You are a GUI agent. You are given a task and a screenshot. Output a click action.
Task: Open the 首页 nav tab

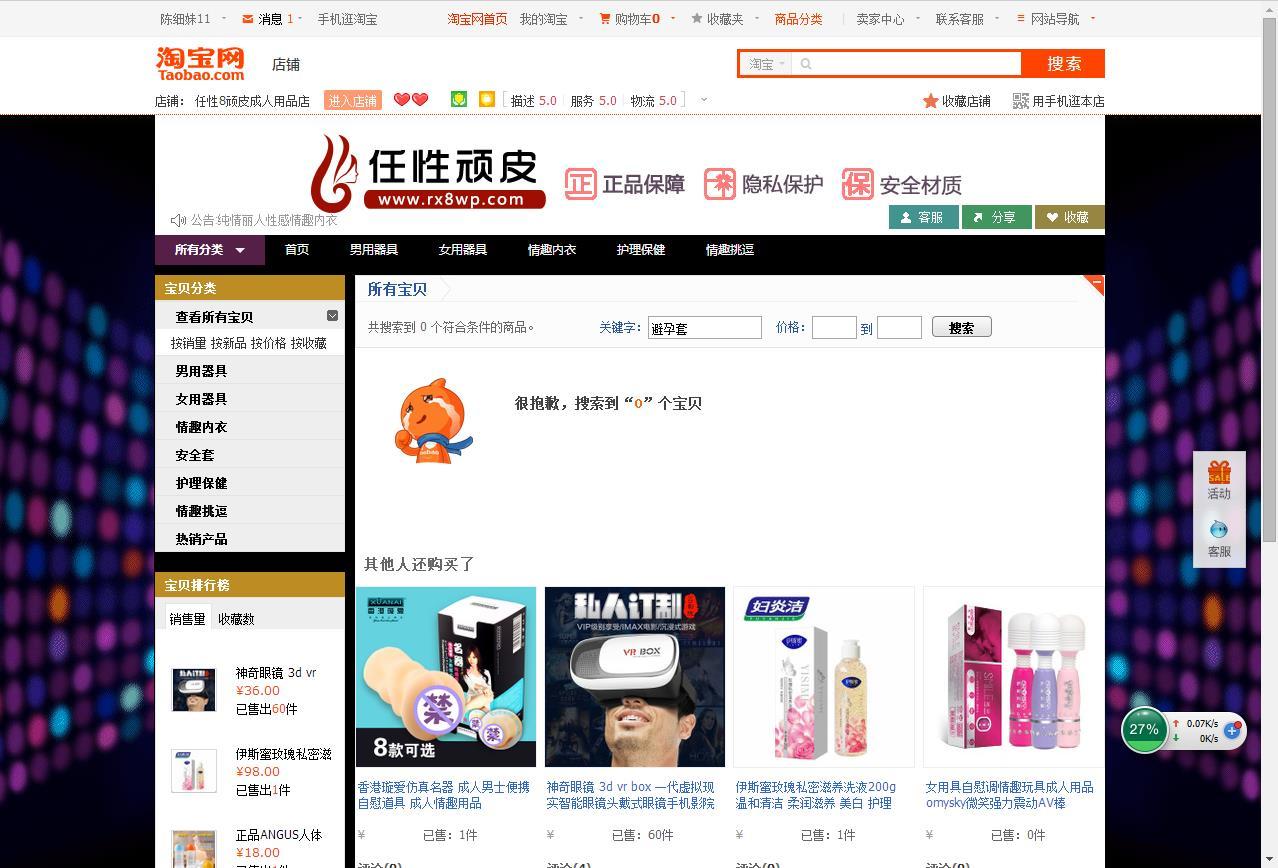pos(297,250)
